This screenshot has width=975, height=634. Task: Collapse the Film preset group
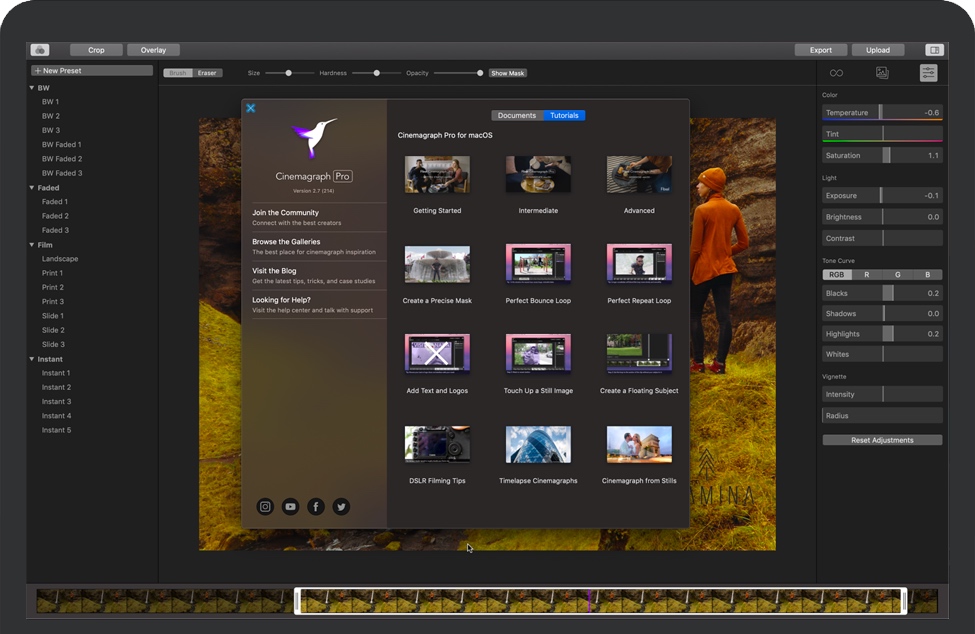click(32, 245)
